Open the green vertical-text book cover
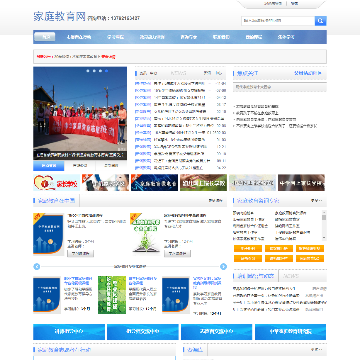The width and height of the screenshot is (360, 360). [112, 295]
